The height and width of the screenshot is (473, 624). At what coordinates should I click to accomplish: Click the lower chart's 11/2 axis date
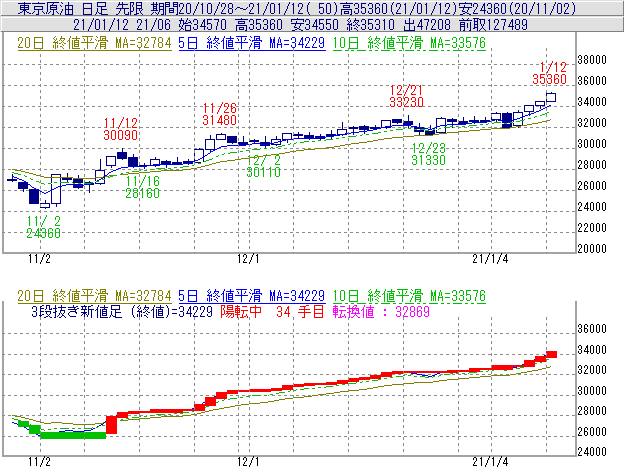tap(39, 462)
